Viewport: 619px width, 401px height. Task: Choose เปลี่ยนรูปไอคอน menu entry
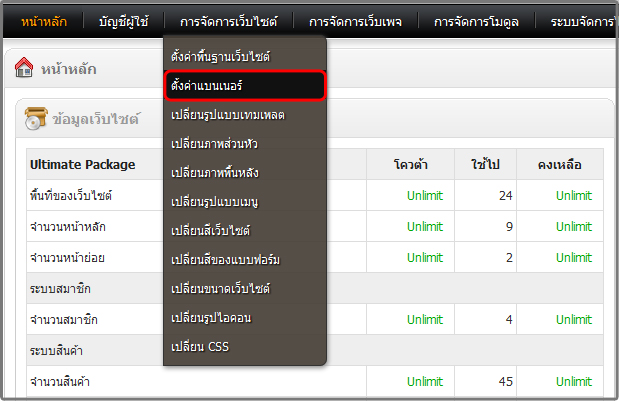245,317
